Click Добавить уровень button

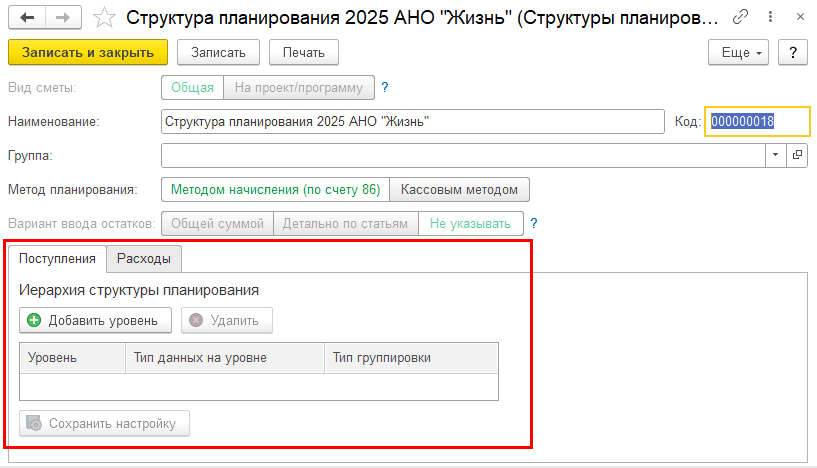click(95, 320)
